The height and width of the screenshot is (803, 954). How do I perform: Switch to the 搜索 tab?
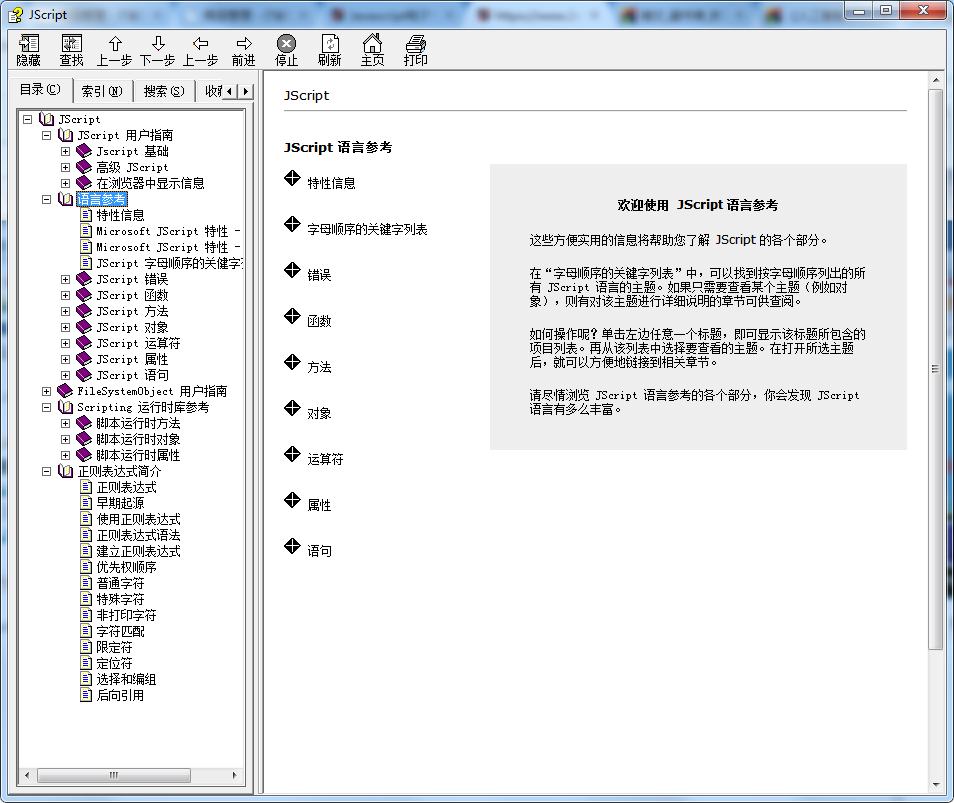coord(163,91)
